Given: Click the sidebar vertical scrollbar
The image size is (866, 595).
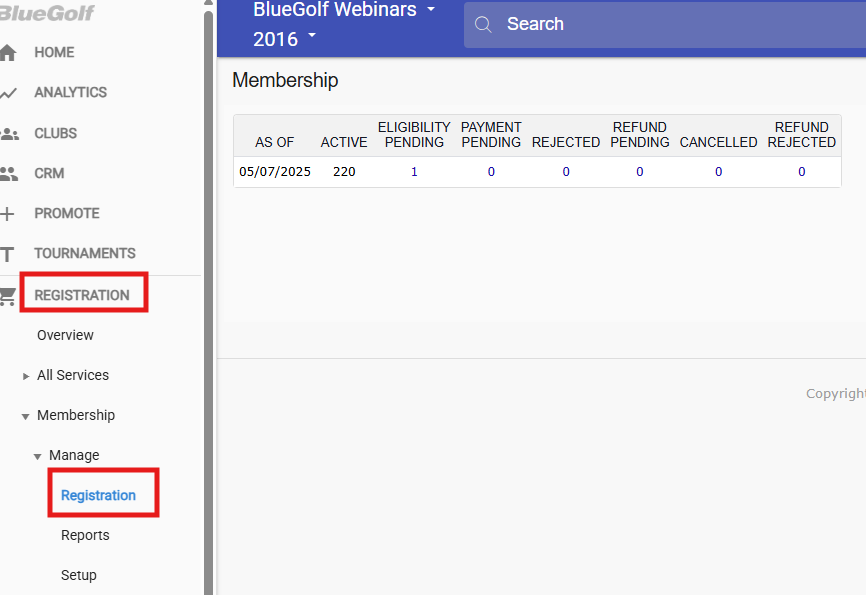Looking at the screenshot, I should click(208, 303).
